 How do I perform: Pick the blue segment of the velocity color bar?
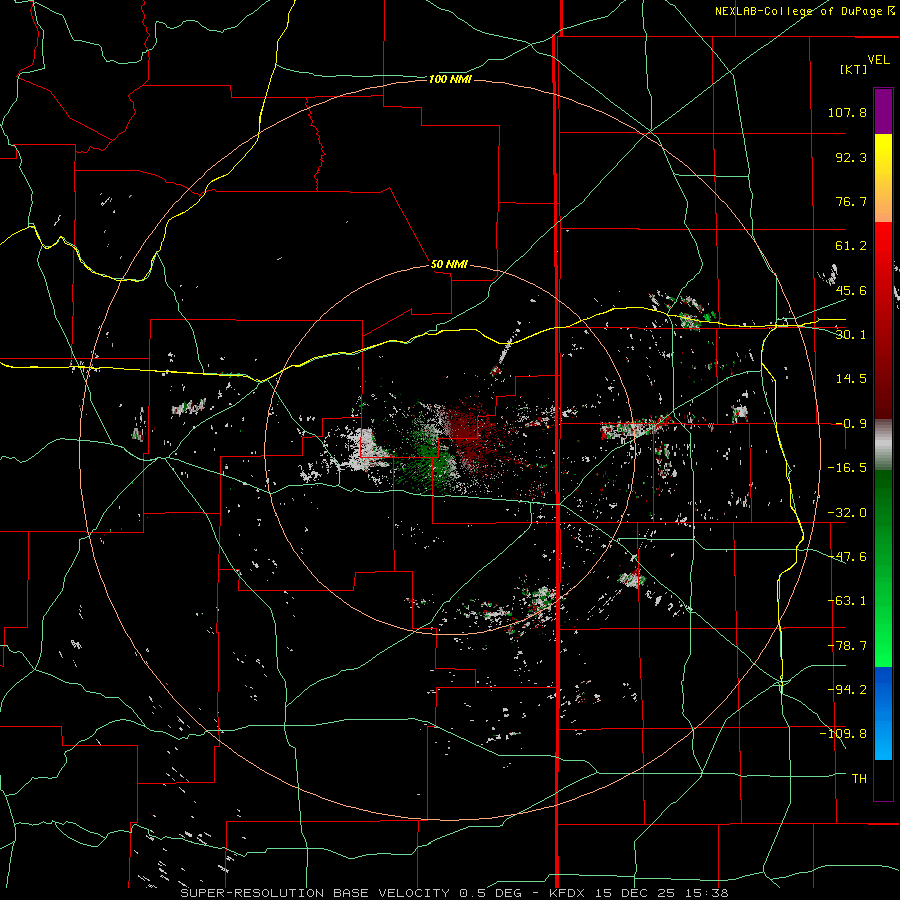(883, 713)
